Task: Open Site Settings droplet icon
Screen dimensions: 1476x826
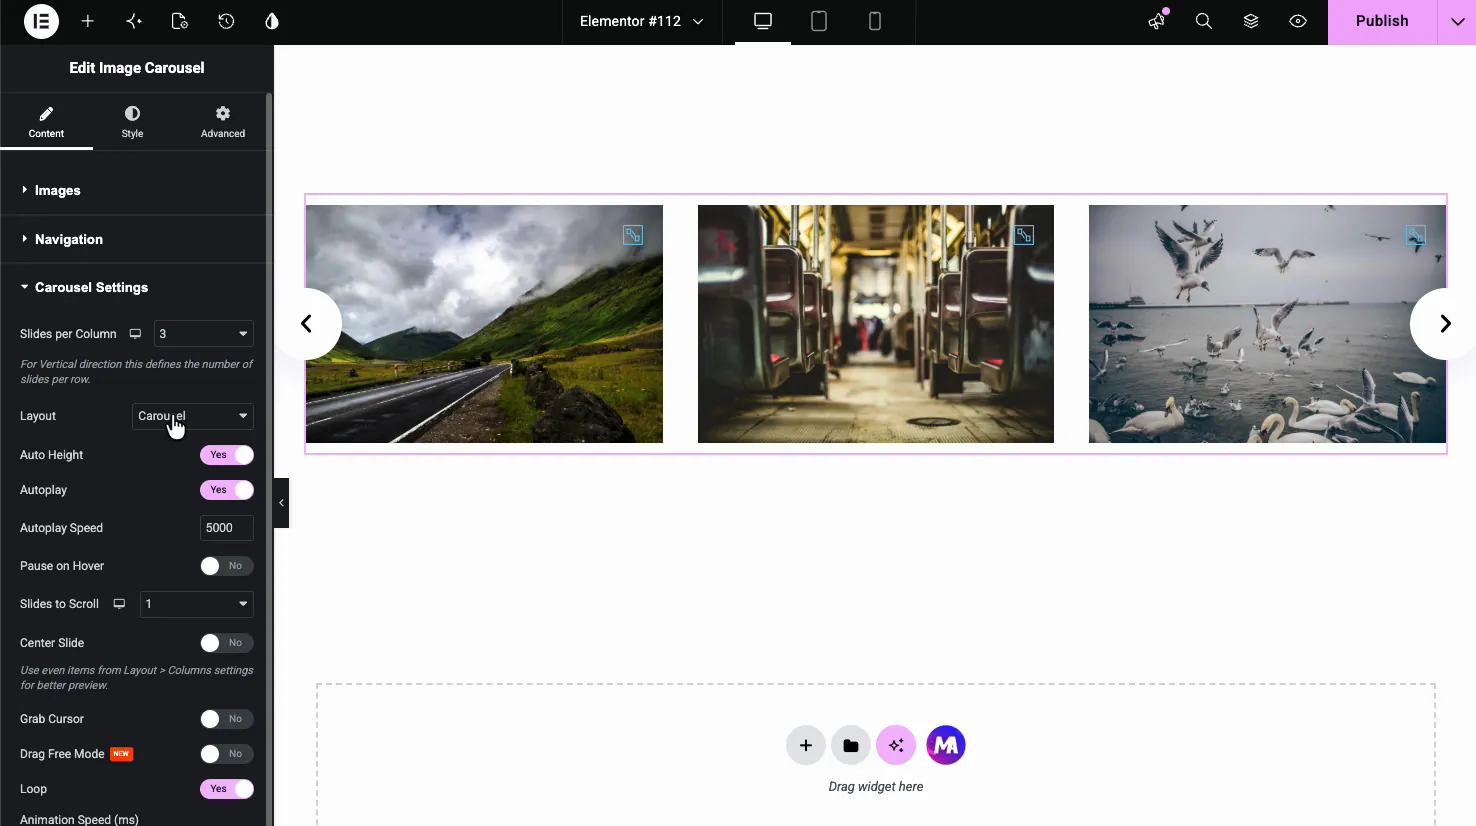Action: (272, 21)
